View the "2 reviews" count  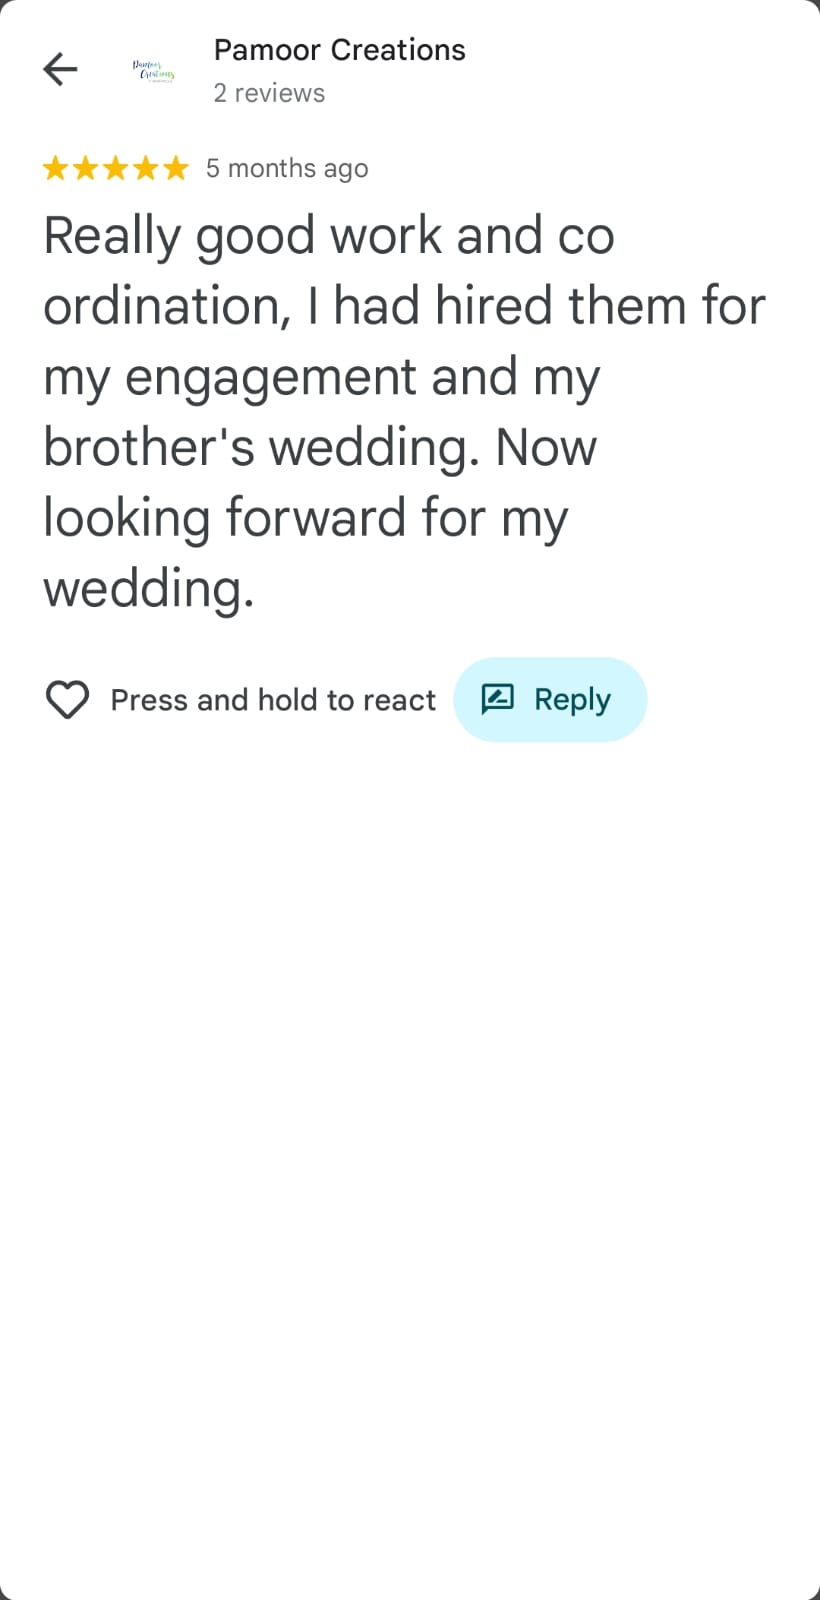pos(269,93)
